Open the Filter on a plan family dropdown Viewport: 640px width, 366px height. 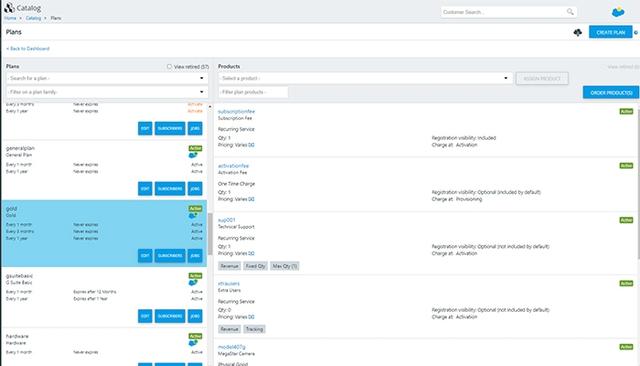(x=107, y=92)
